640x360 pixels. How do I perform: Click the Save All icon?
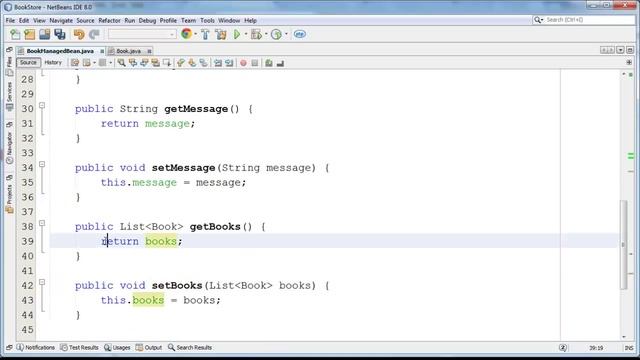(x=60, y=34)
